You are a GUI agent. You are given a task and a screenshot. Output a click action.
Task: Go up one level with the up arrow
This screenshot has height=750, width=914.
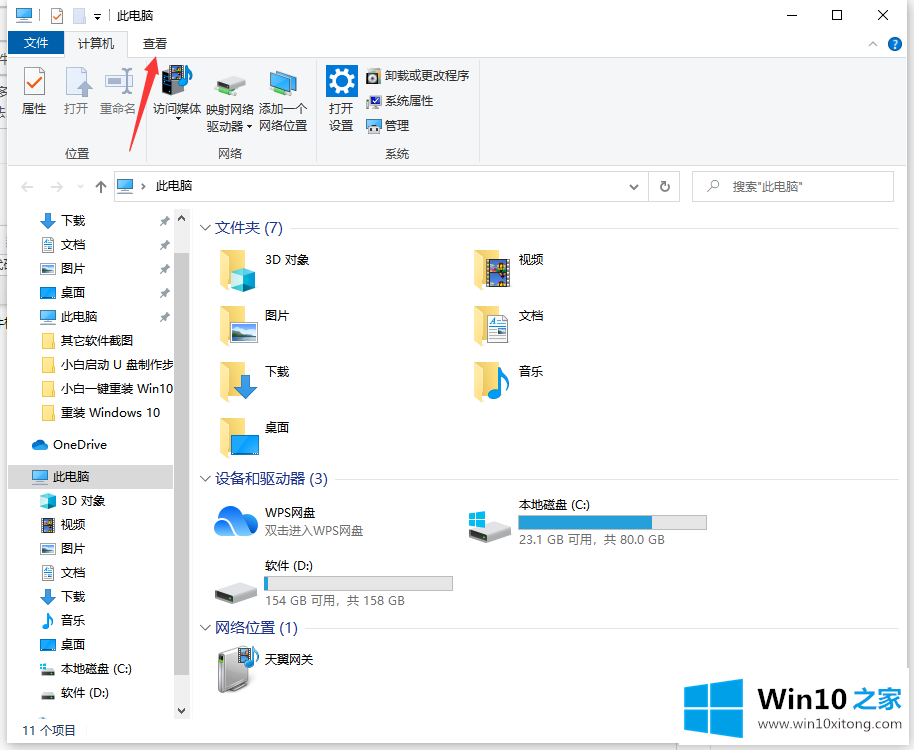pyautogui.click(x=101, y=186)
